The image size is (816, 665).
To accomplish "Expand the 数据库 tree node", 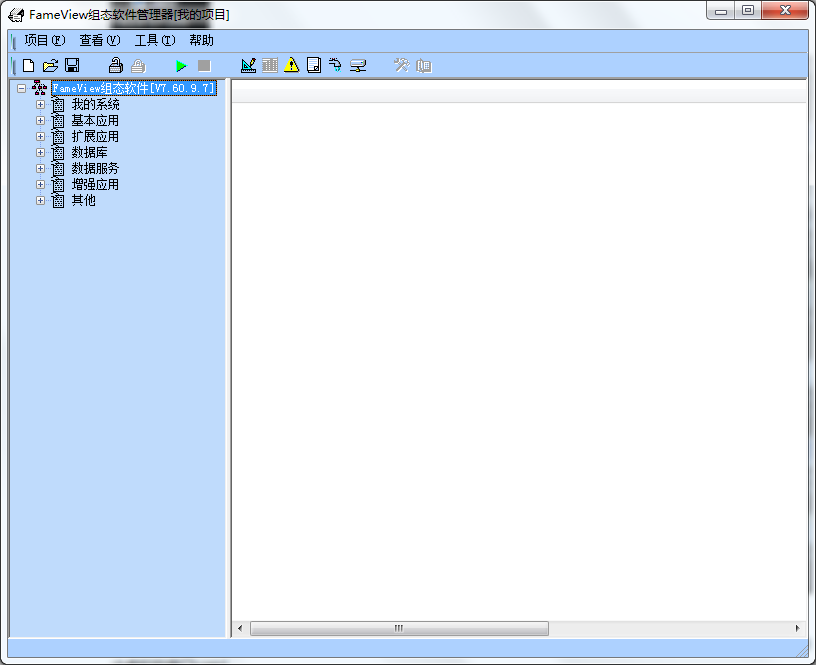I will [41, 153].
